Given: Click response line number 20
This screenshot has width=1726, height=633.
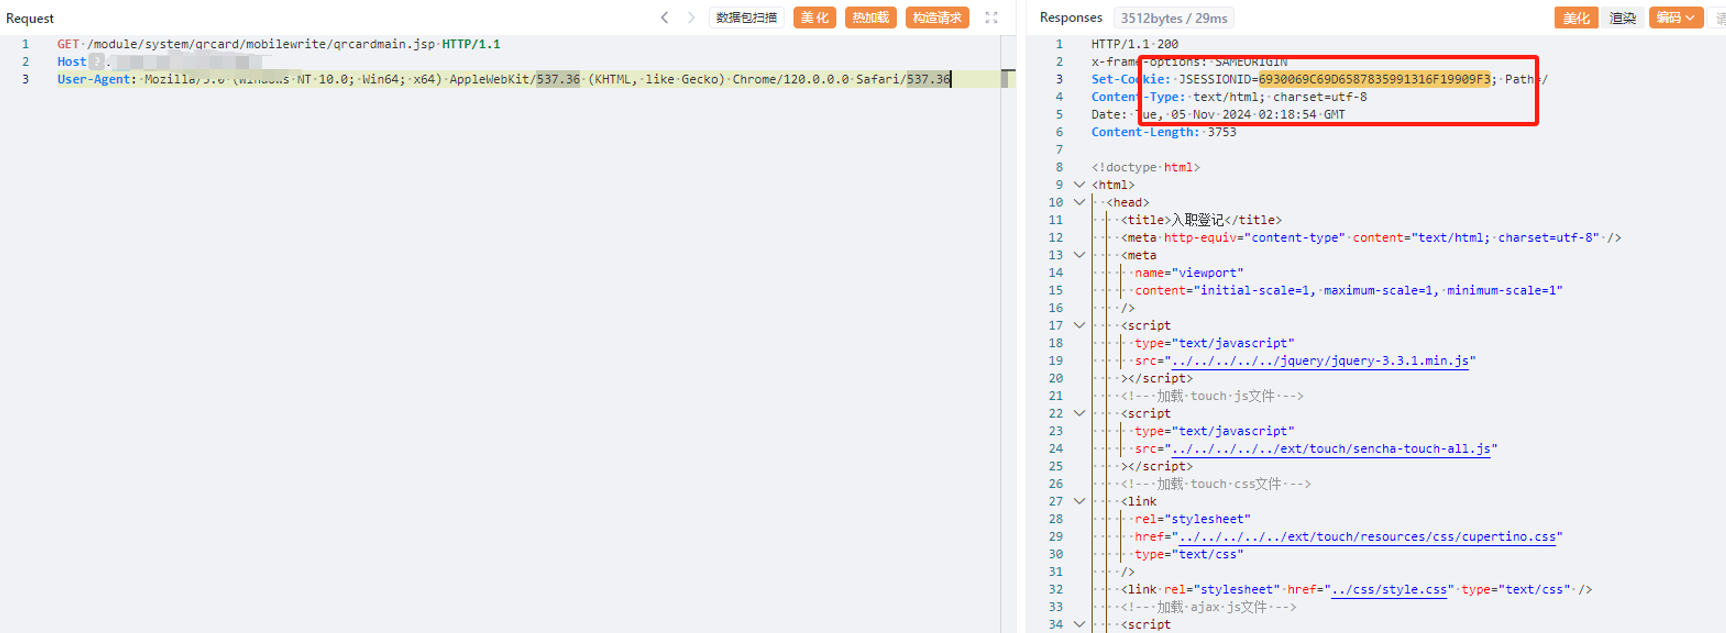Looking at the screenshot, I should tap(1055, 378).
